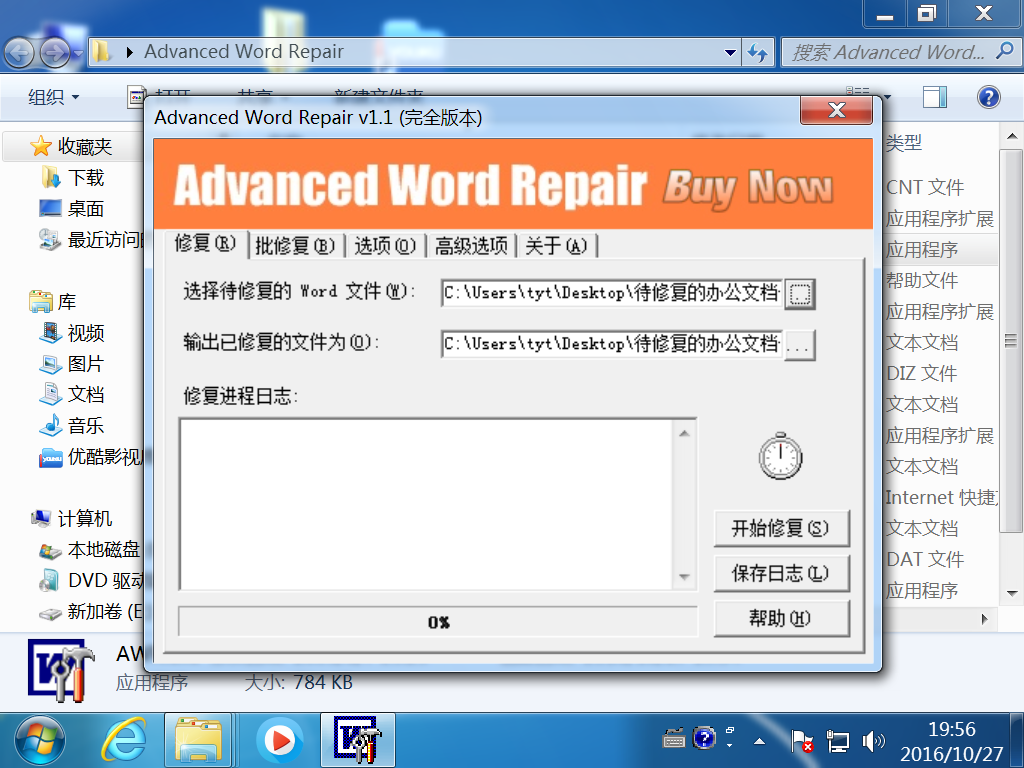Click the Explorer search box

click(900, 52)
